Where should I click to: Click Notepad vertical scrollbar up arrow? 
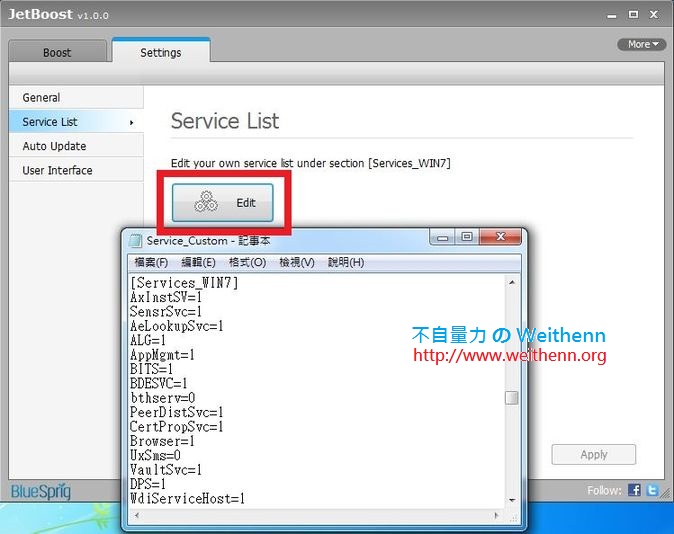pos(512,282)
